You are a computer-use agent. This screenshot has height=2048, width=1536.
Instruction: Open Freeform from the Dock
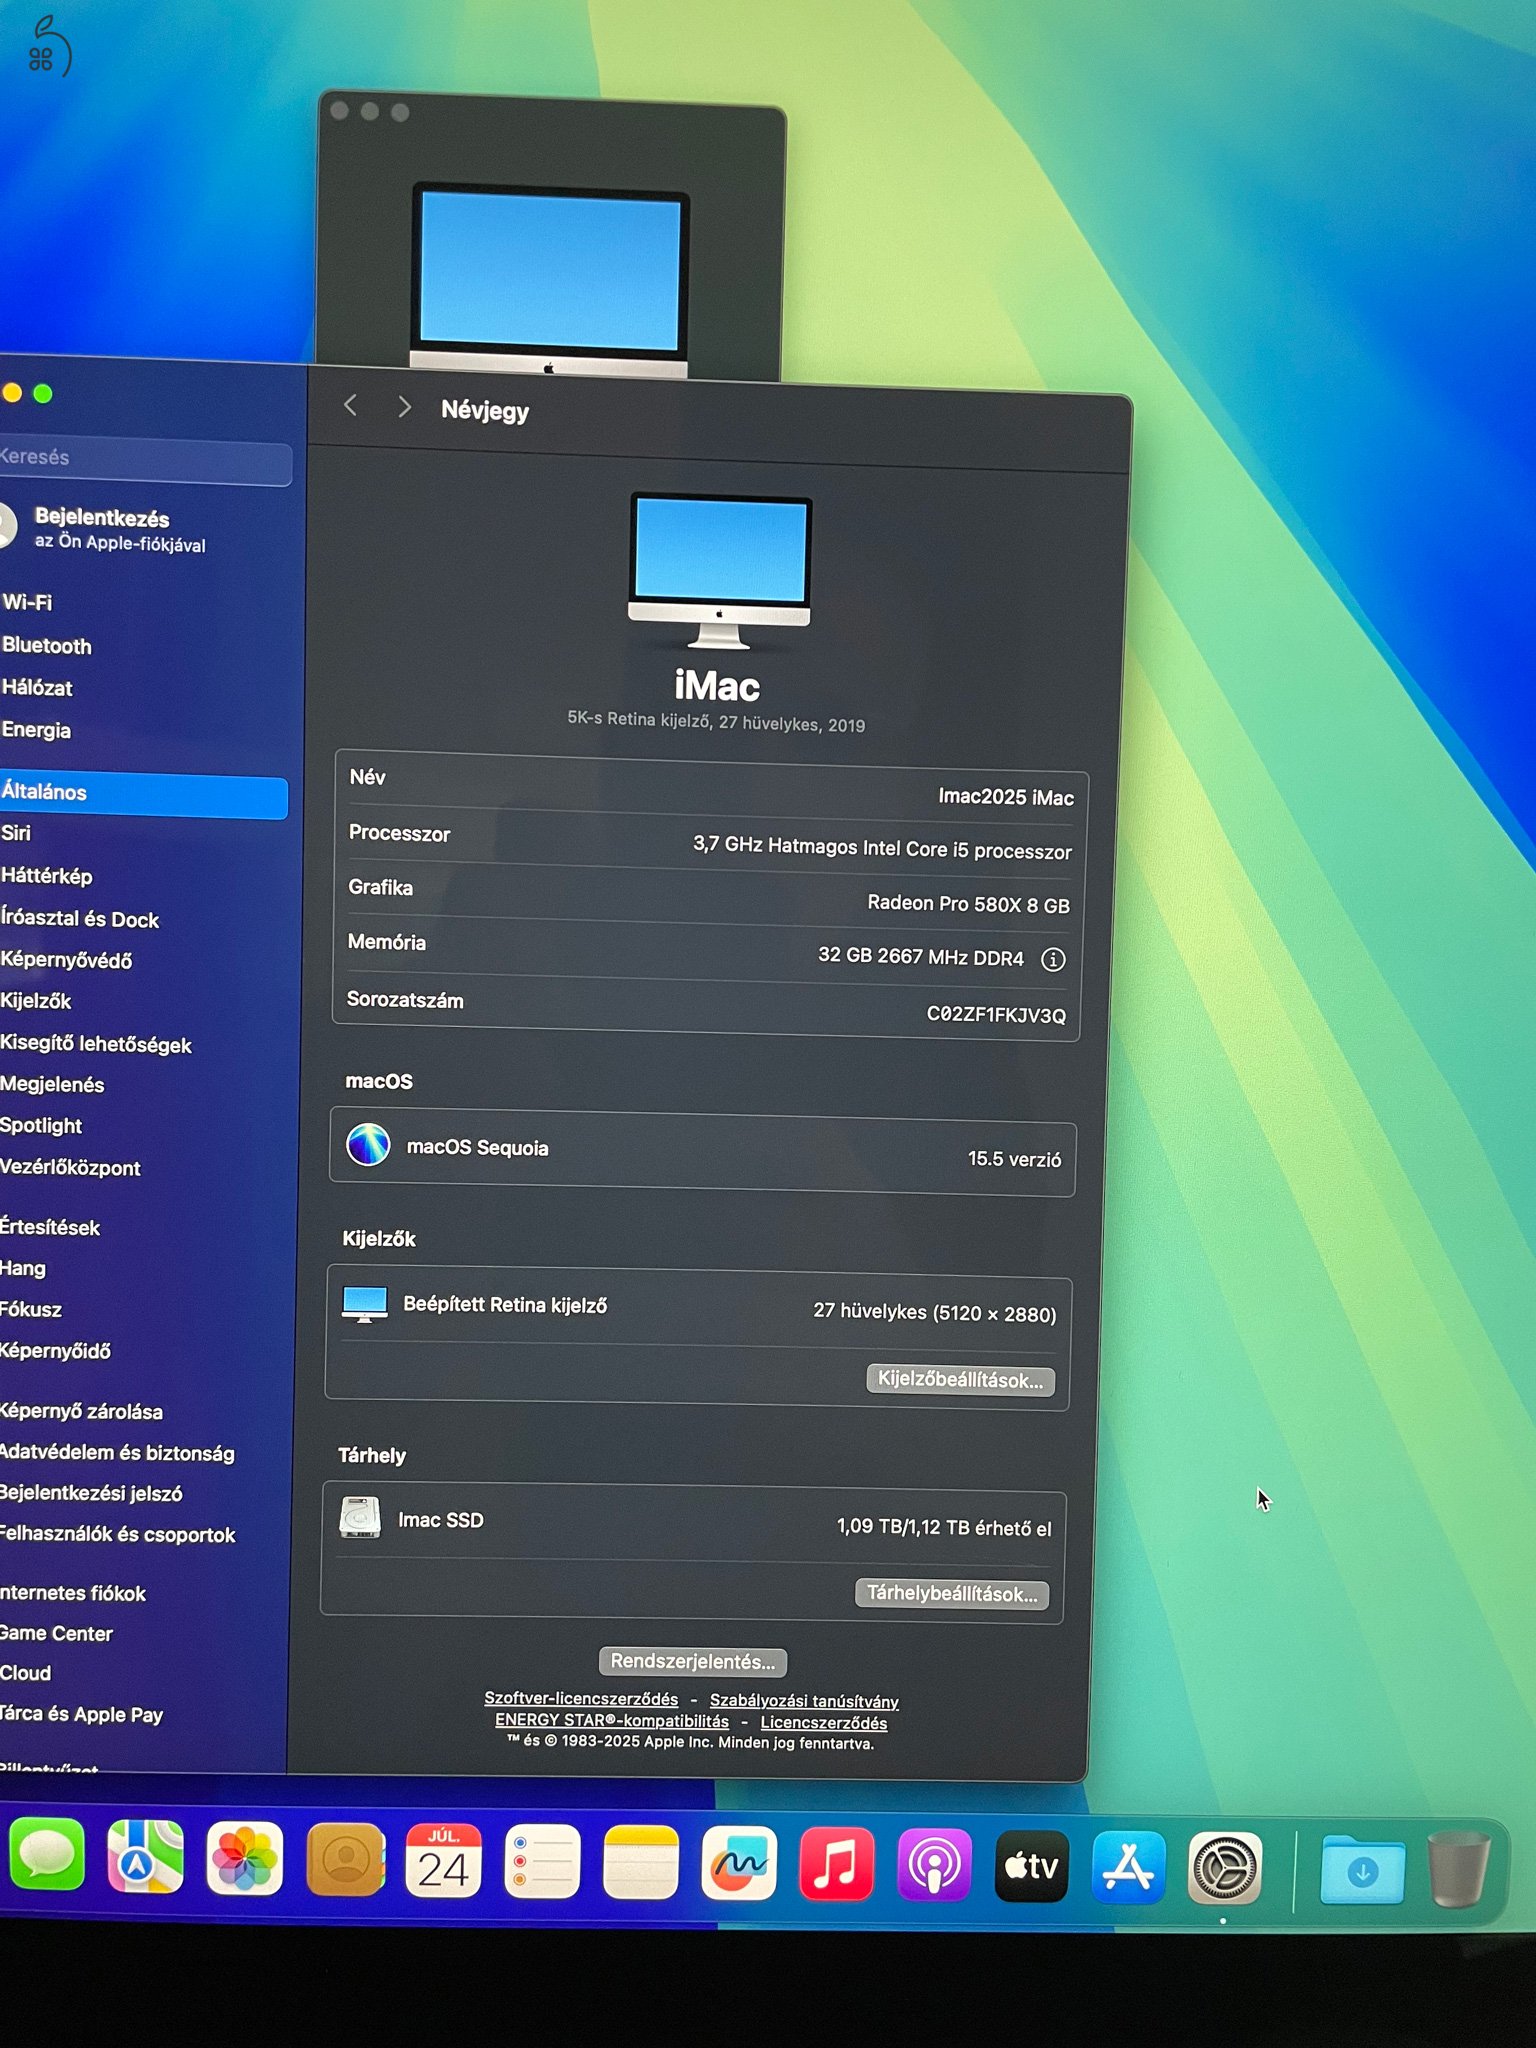coord(739,1864)
